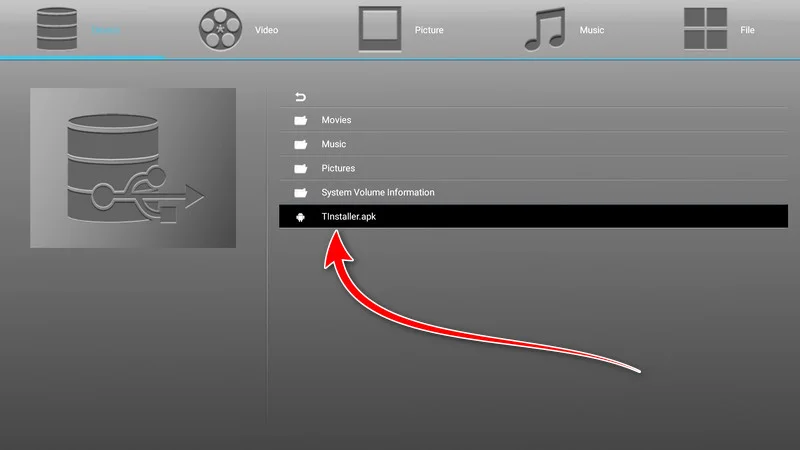Select the highlighted Device tab label
The image size is (800, 450).
[x=106, y=30]
